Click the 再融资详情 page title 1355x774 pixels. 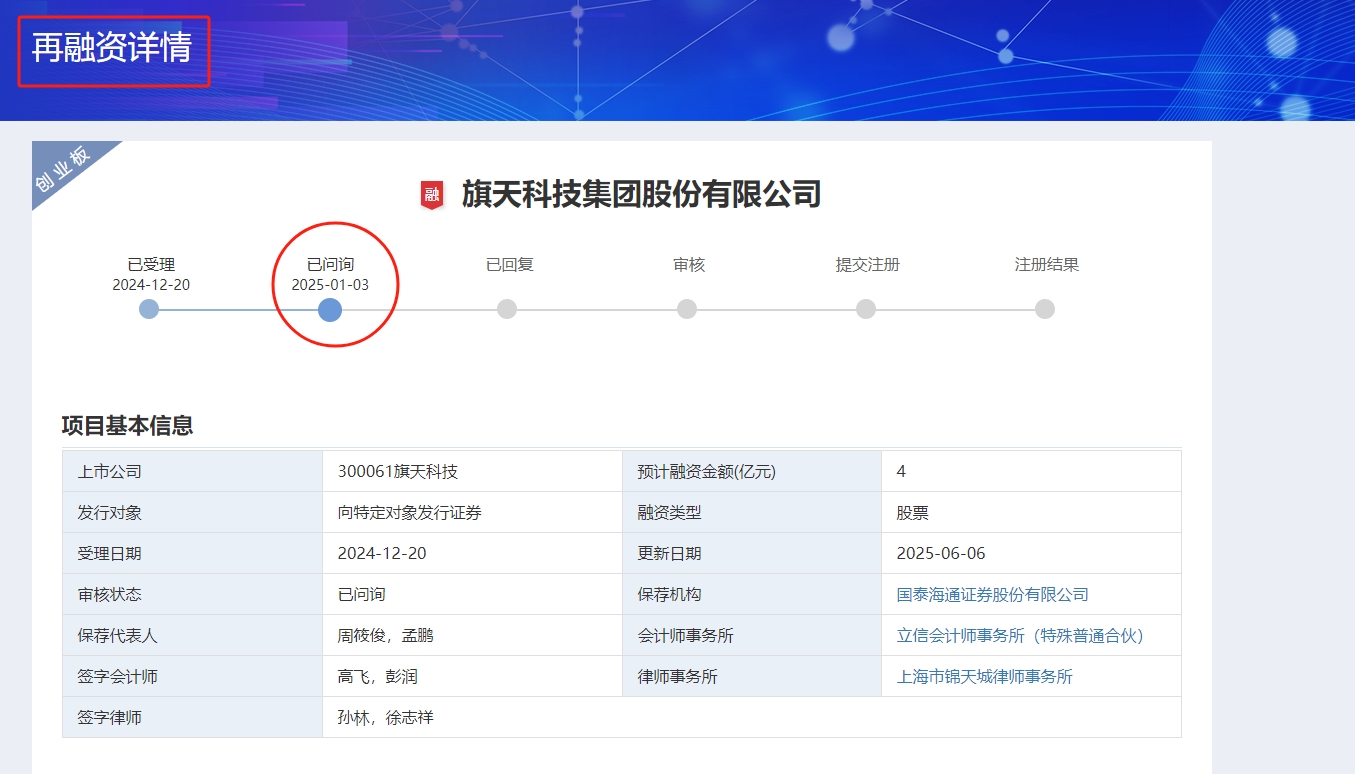tap(112, 48)
